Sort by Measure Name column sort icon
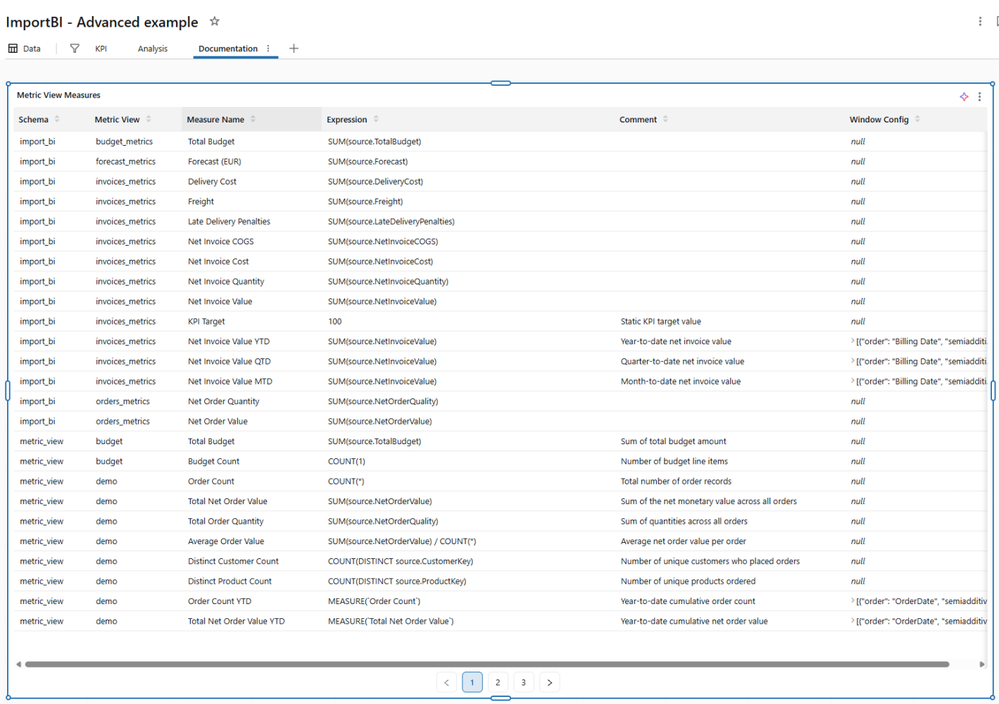The height and width of the screenshot is (704, 999). coord(253,119)
